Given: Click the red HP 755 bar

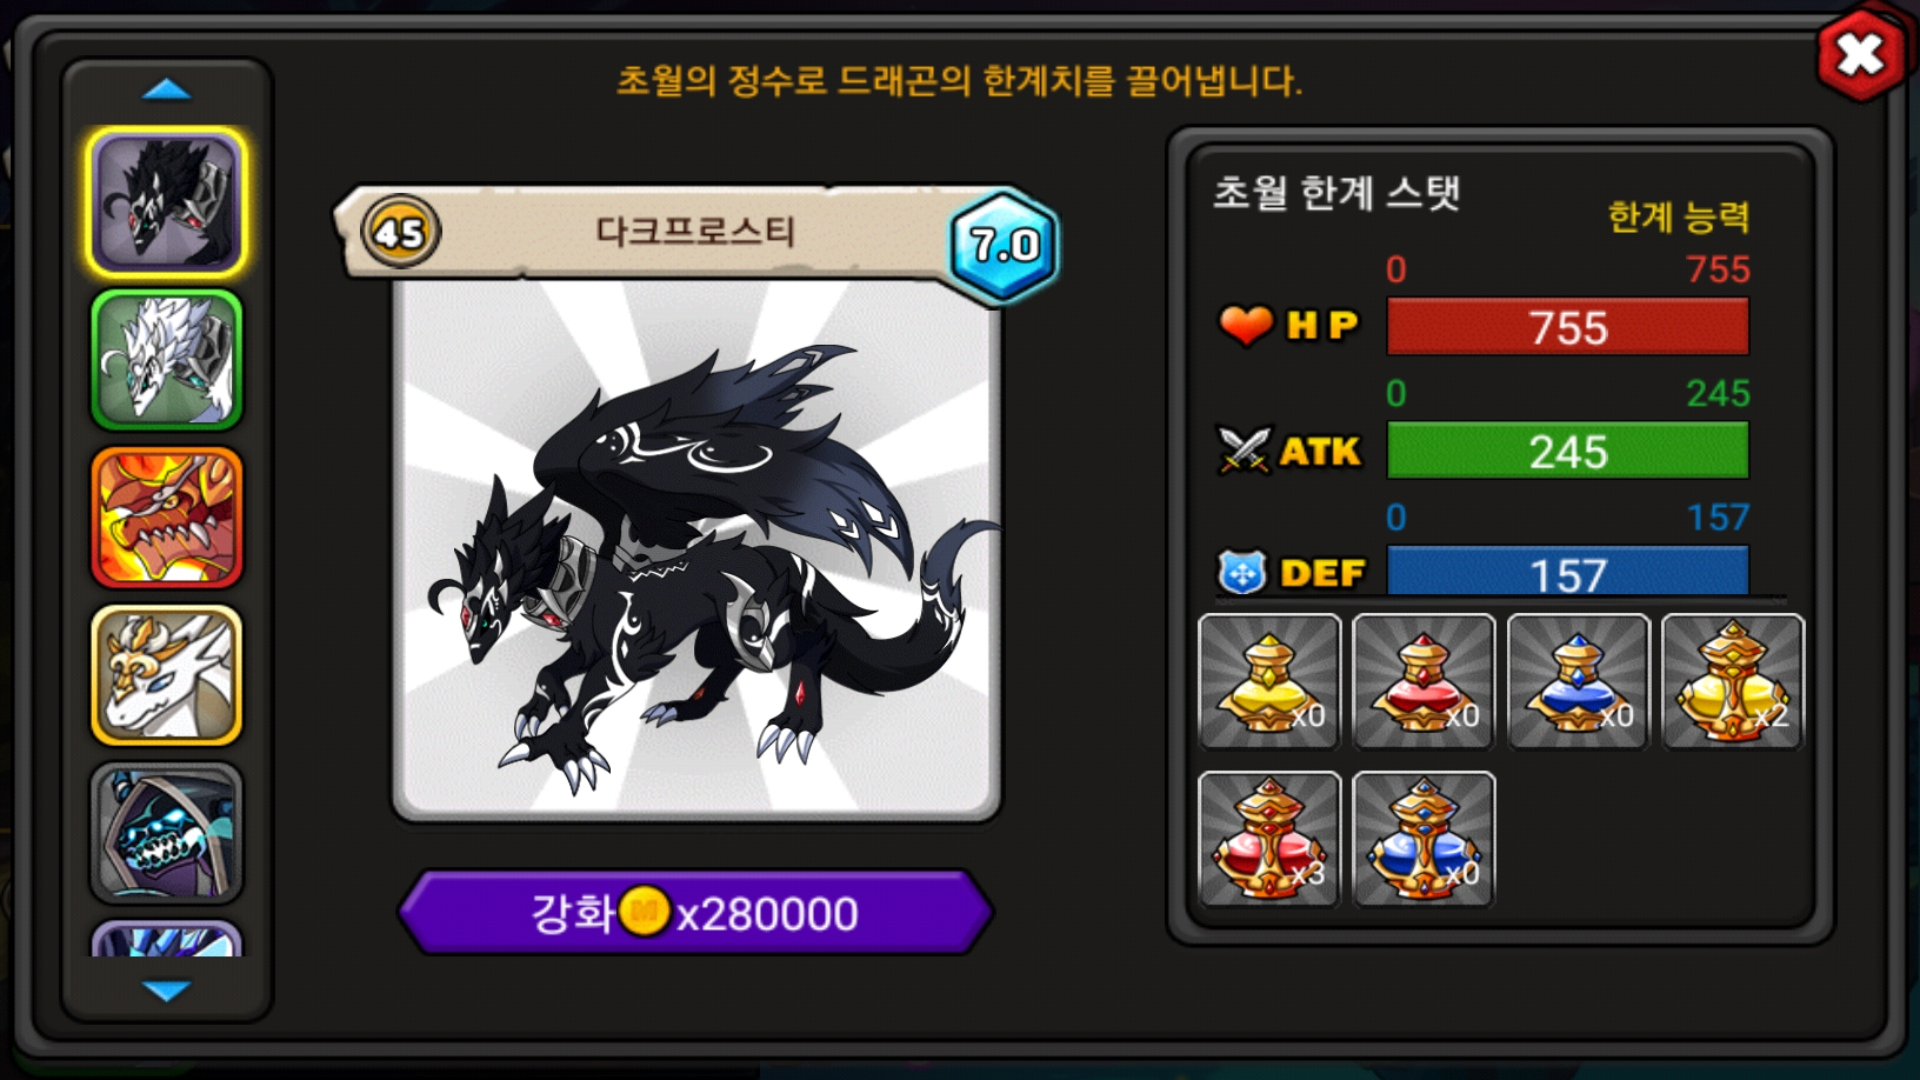Looking at the screenshot, I should point(1568,326).
